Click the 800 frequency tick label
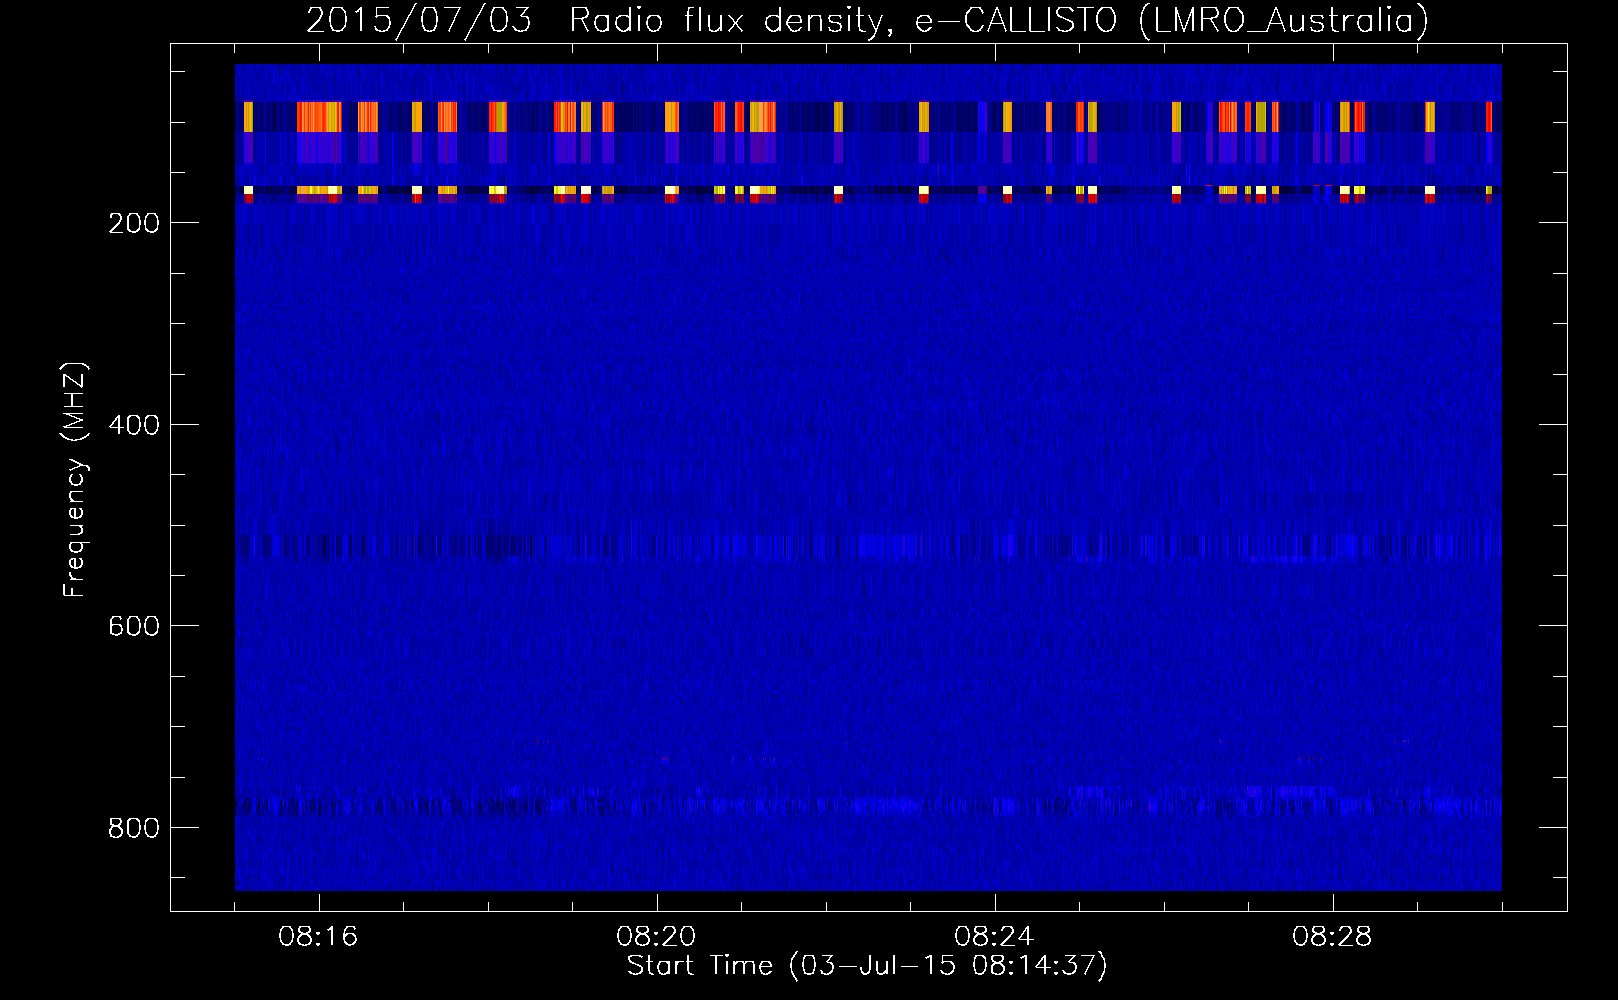 pyautogui.click(x=133, y=828)
